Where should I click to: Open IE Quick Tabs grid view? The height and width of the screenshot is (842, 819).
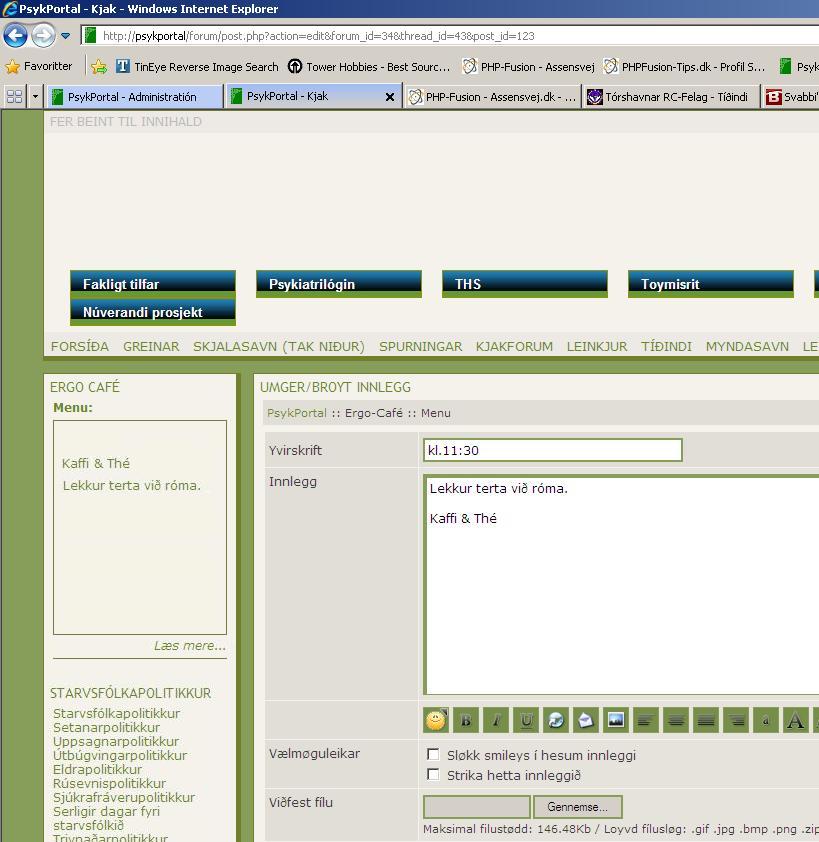pyautogui.click(x=14, y=97)
